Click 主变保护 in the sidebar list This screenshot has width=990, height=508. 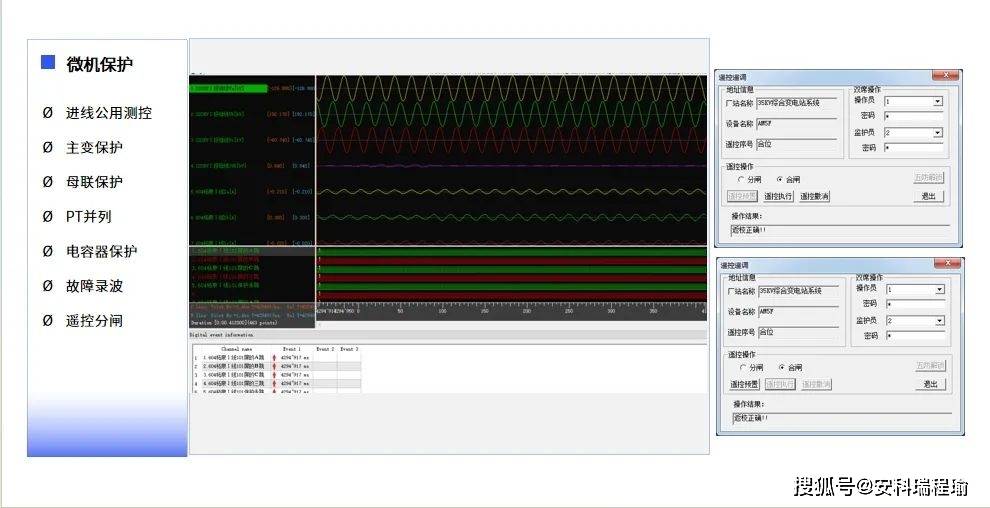94,148
